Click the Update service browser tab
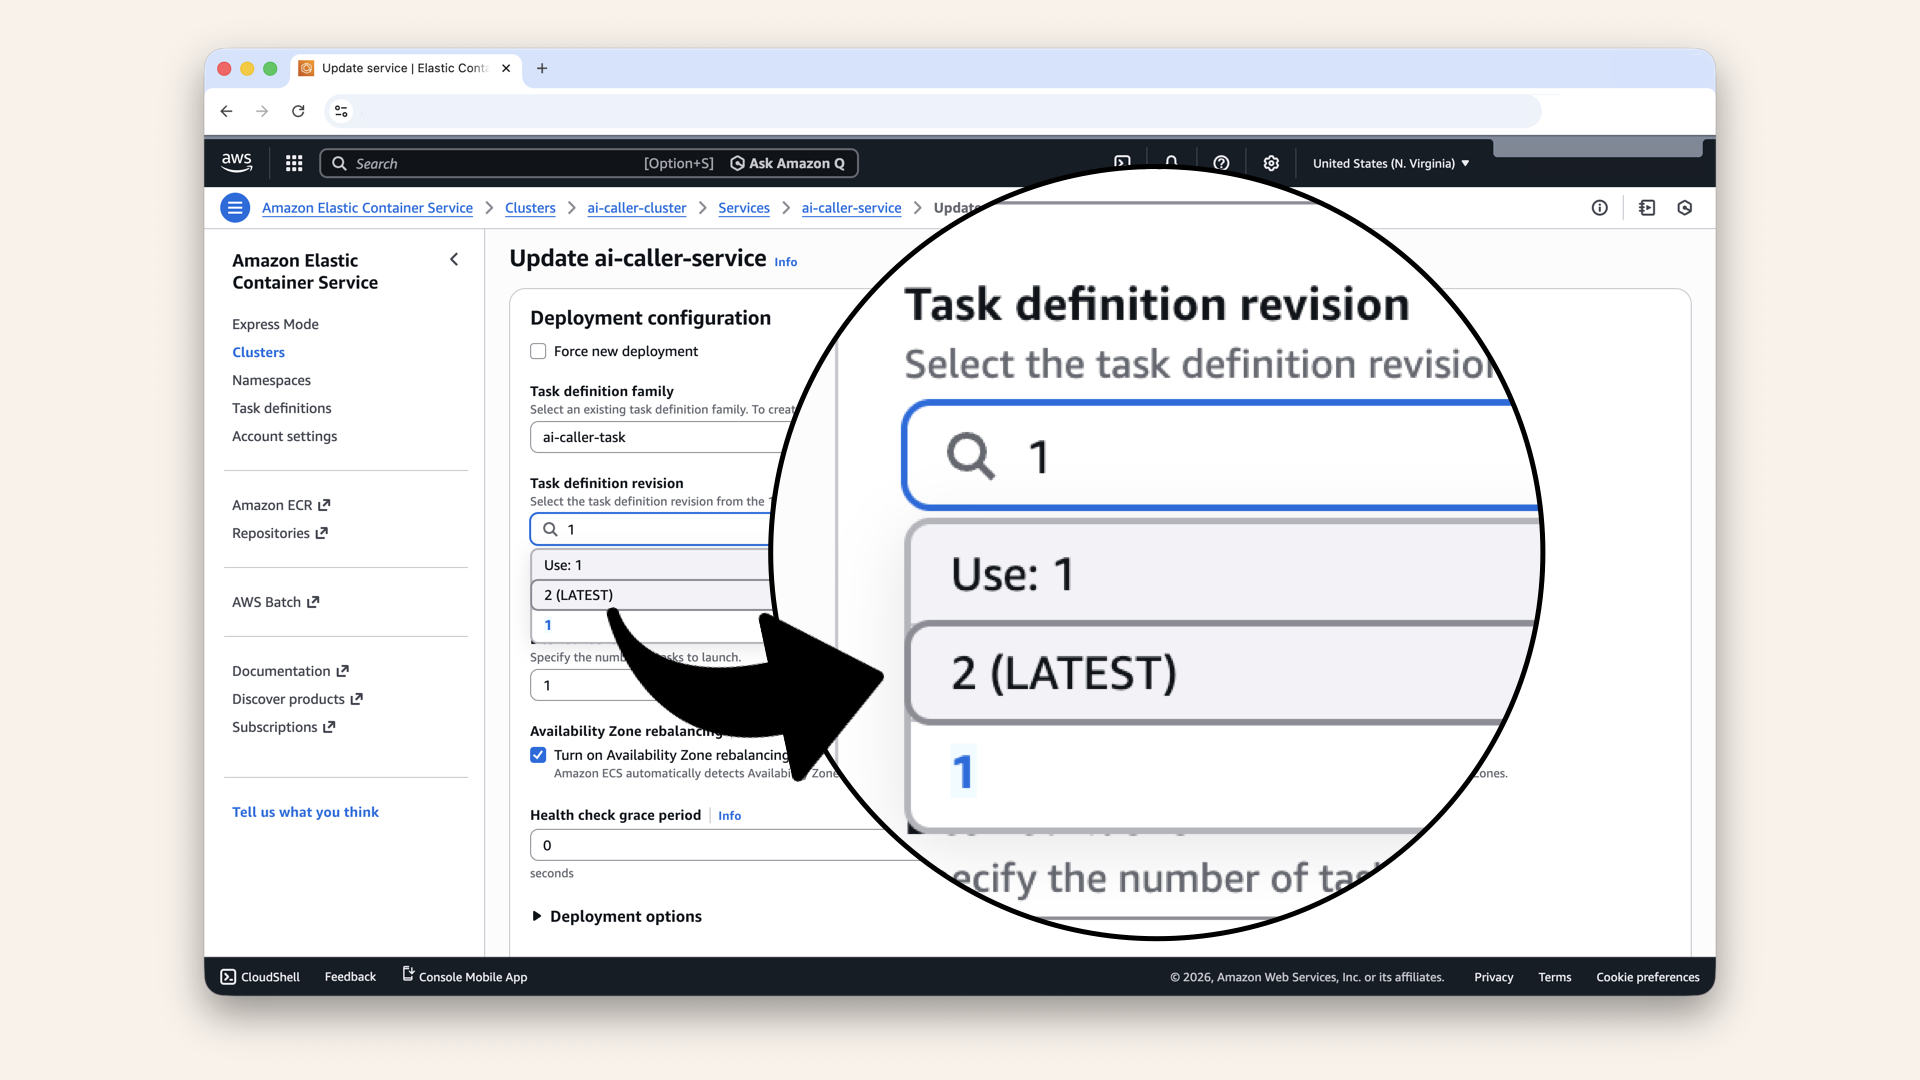The height and width of the screenshot is (1080, 1920). coord(398,68)
